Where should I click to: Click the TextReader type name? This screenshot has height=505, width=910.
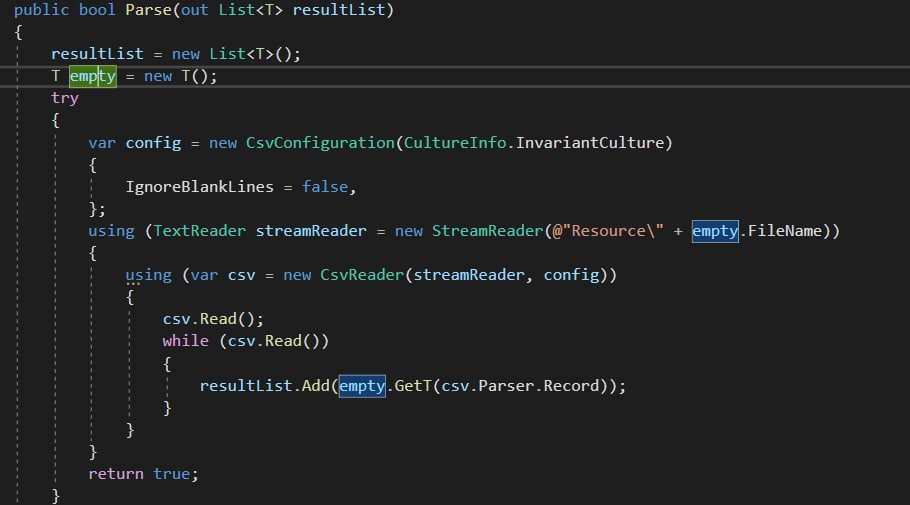coord(199,231)
